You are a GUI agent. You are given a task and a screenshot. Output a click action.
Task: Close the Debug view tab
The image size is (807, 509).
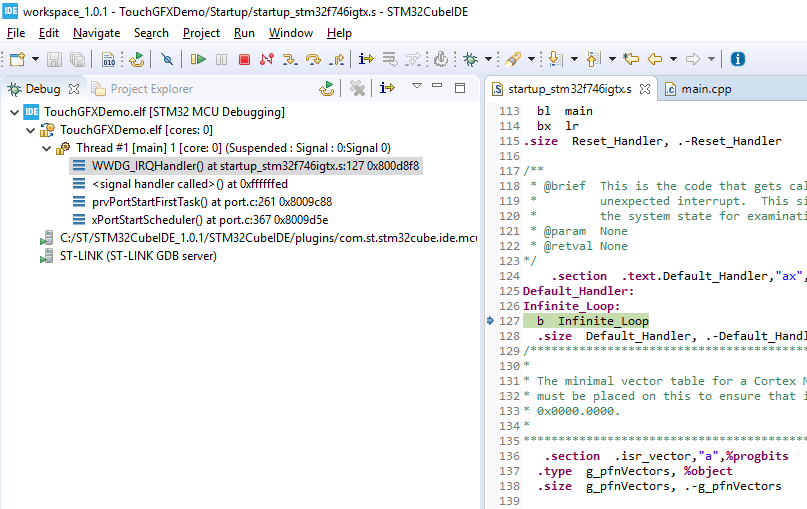74,89
